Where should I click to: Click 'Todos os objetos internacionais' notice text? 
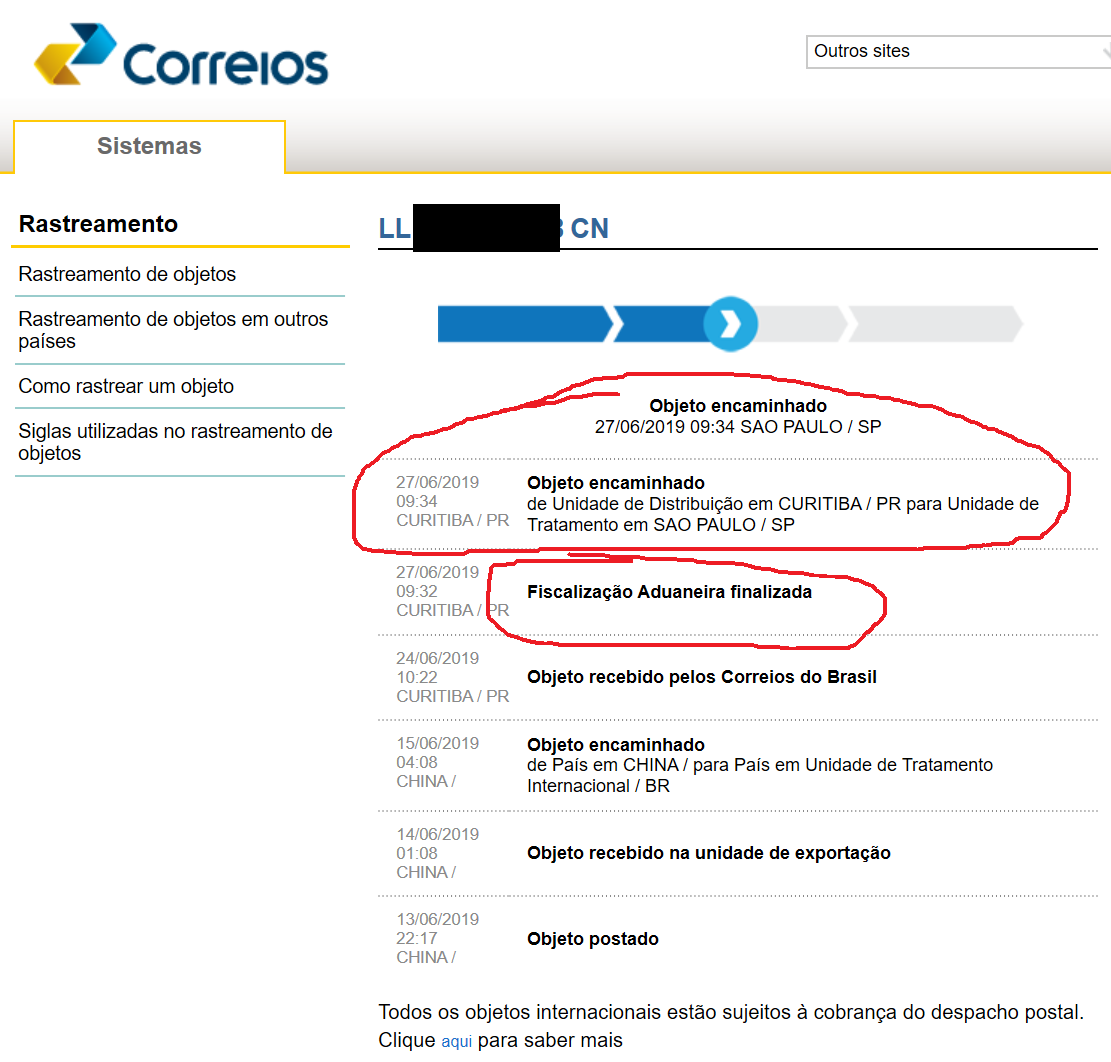731,1012
